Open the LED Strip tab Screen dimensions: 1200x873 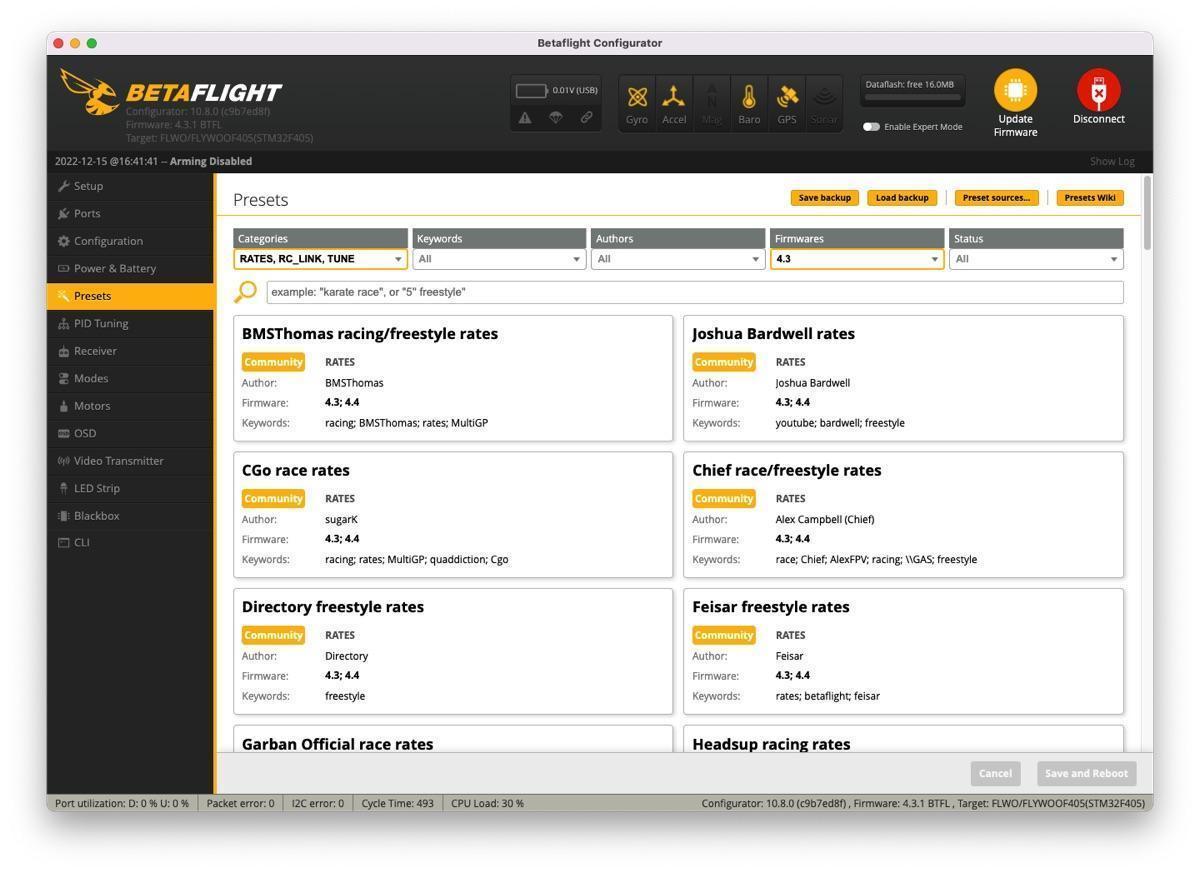point(130,488)
